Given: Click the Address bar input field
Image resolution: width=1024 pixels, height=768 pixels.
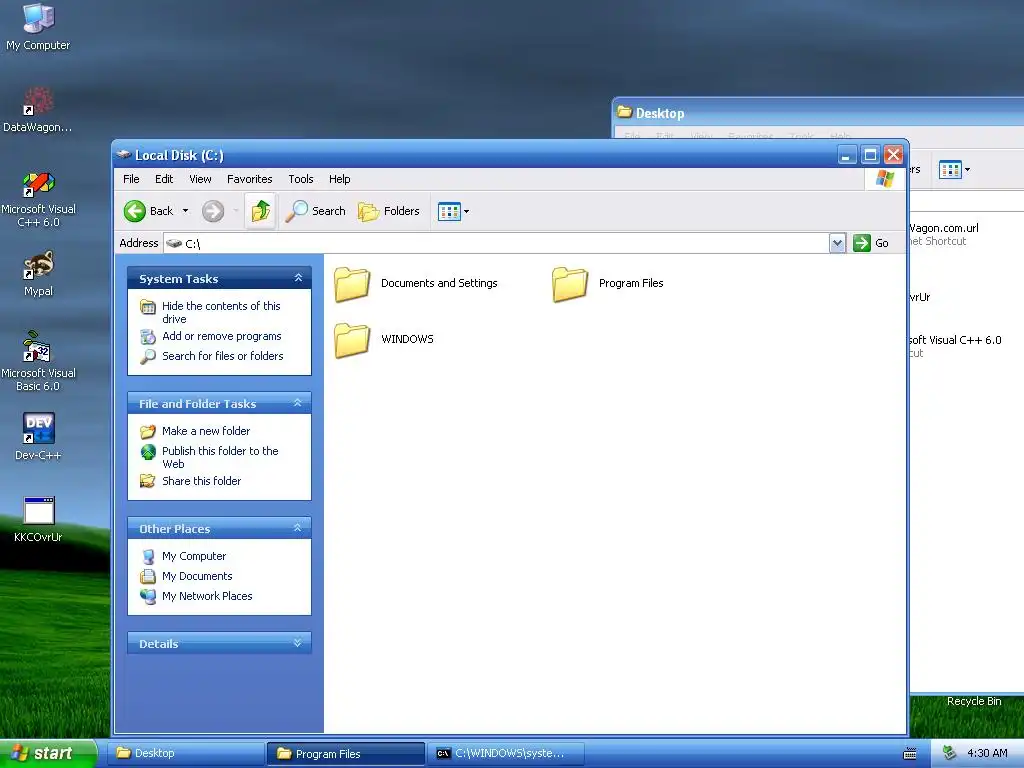Looking at the screenshot, I should click(496, 243).
